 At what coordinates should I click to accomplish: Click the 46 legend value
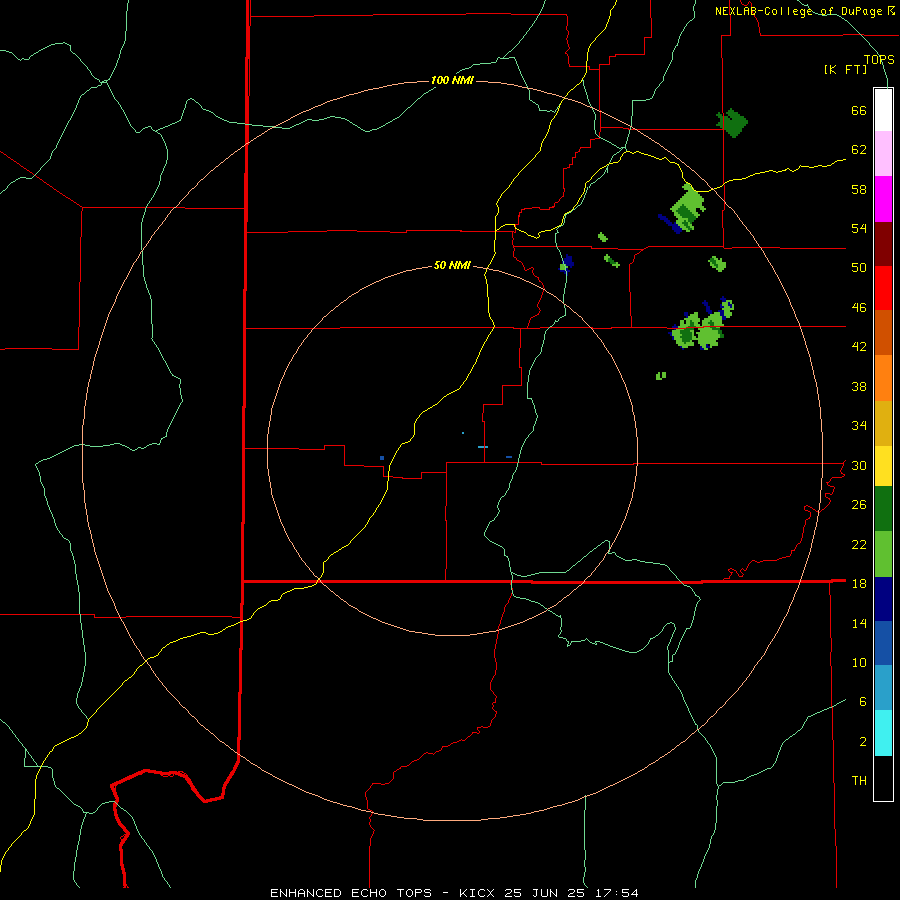coord(859,307)
